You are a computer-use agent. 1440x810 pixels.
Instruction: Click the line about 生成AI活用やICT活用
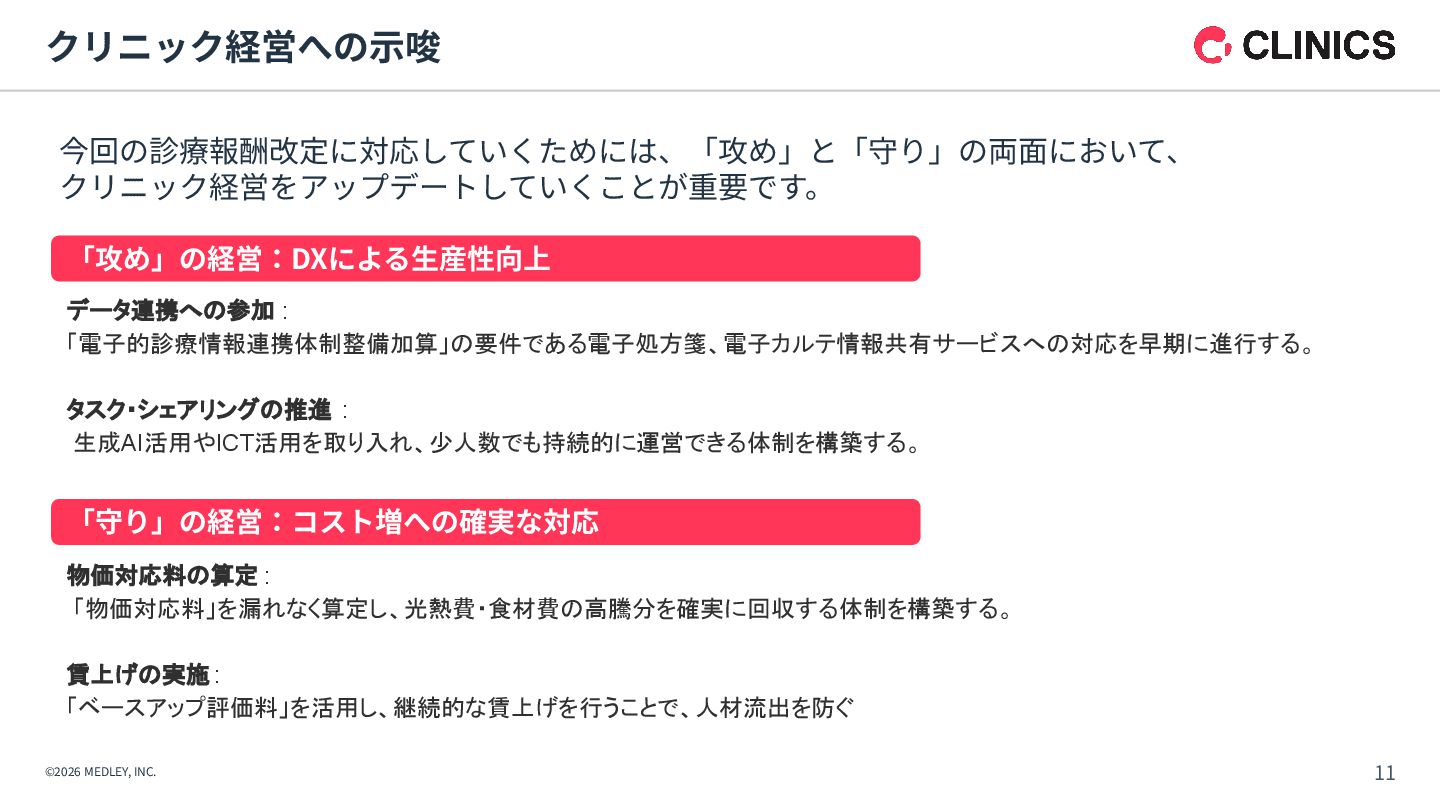click(497, 443)
